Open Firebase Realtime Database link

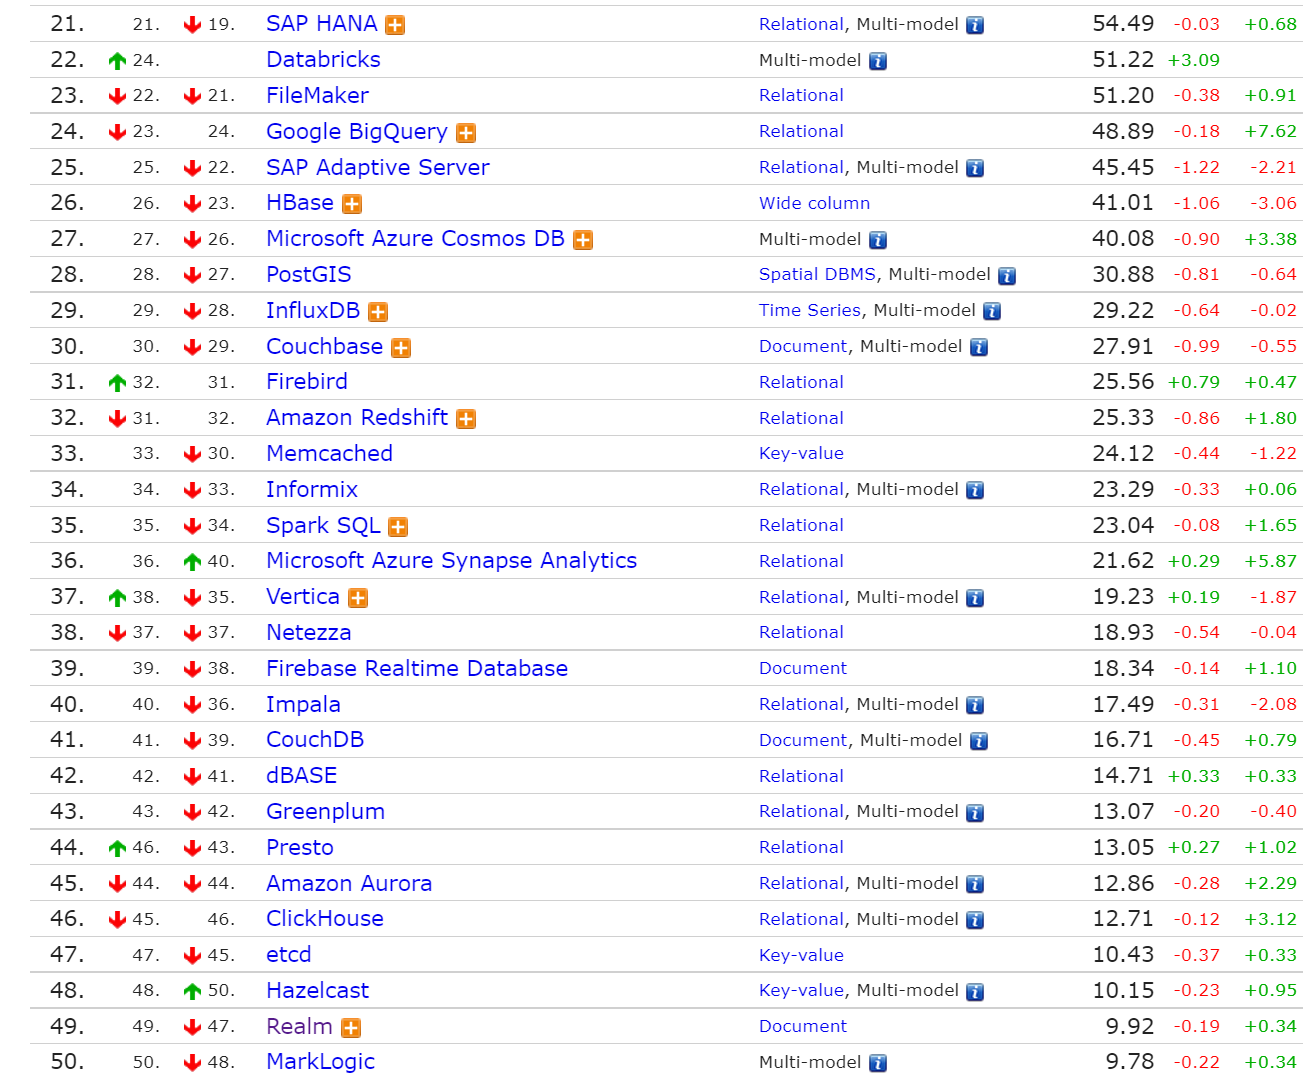click(417, 669)
